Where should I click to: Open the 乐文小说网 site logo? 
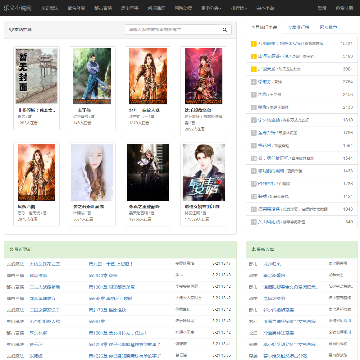coord(17,8)
